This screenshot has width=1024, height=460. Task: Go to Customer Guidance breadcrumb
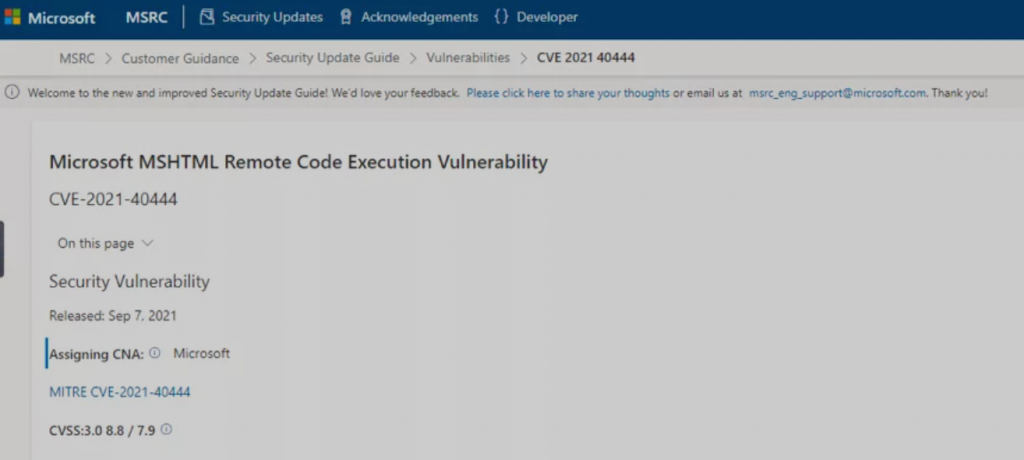coord(180,58)
